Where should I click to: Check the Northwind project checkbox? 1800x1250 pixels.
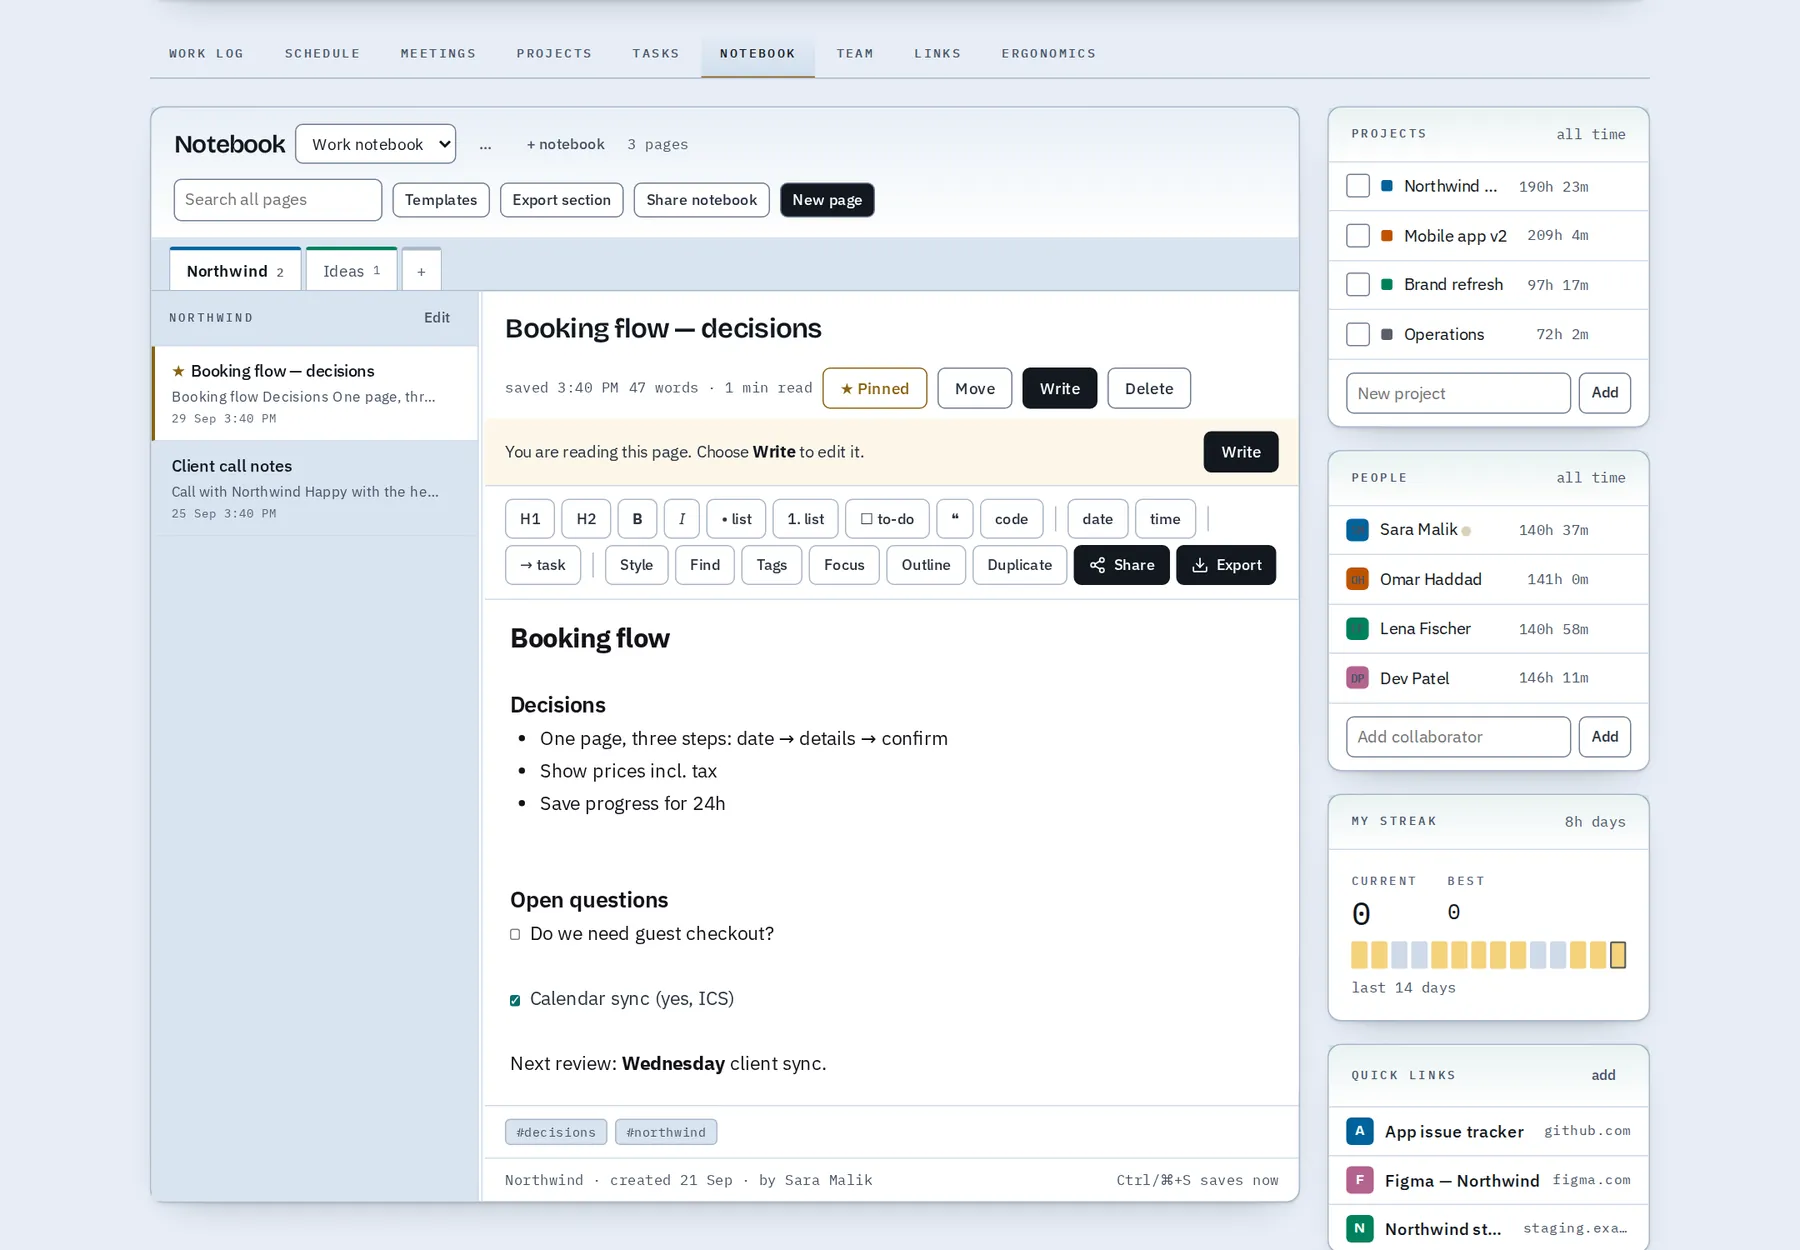(x=1358, y=186)
